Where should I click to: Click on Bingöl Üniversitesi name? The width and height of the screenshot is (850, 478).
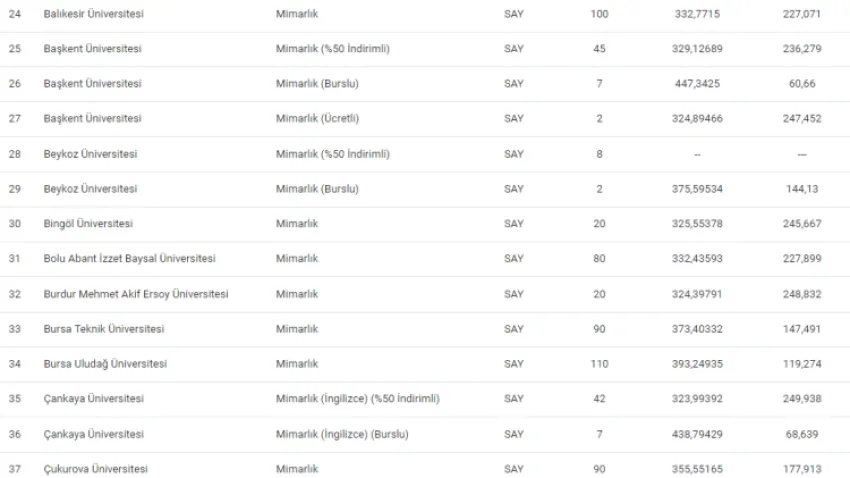(88, 223)
